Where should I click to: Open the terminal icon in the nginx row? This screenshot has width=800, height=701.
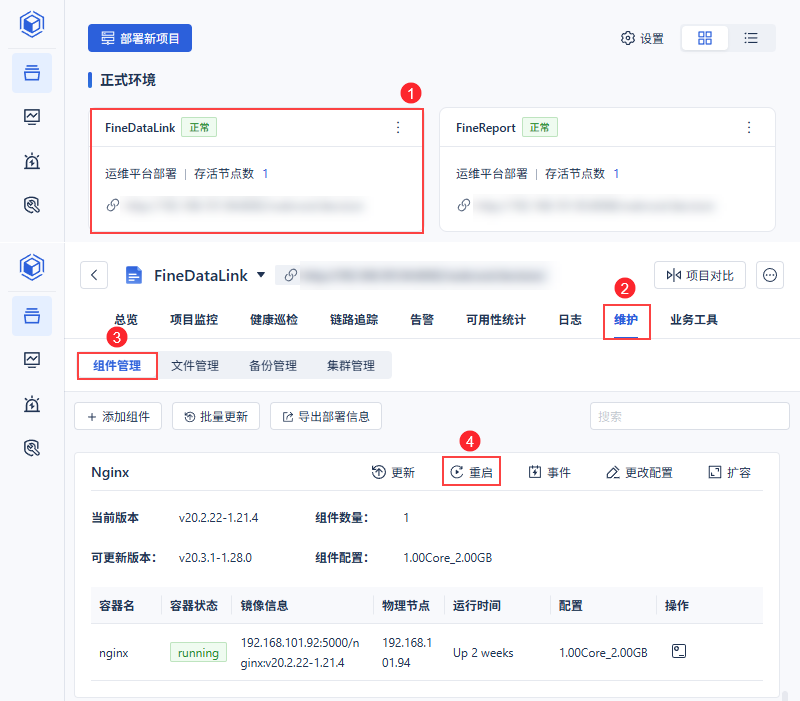[x=679, y=651]
